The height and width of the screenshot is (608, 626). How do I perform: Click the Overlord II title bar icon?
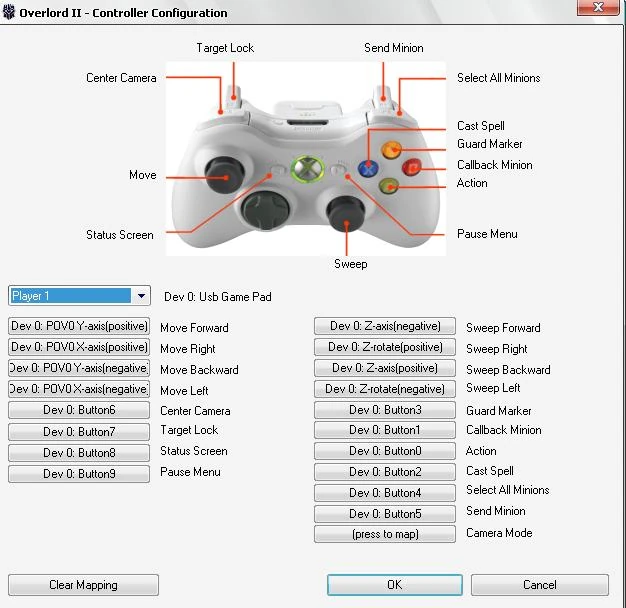click(8, 12)
